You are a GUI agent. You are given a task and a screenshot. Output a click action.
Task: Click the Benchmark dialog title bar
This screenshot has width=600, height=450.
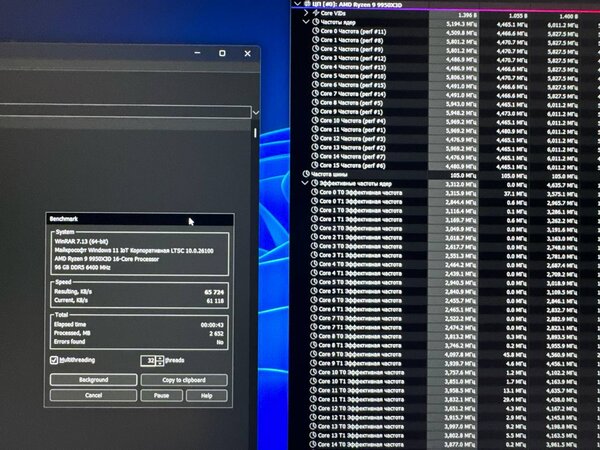140,219
